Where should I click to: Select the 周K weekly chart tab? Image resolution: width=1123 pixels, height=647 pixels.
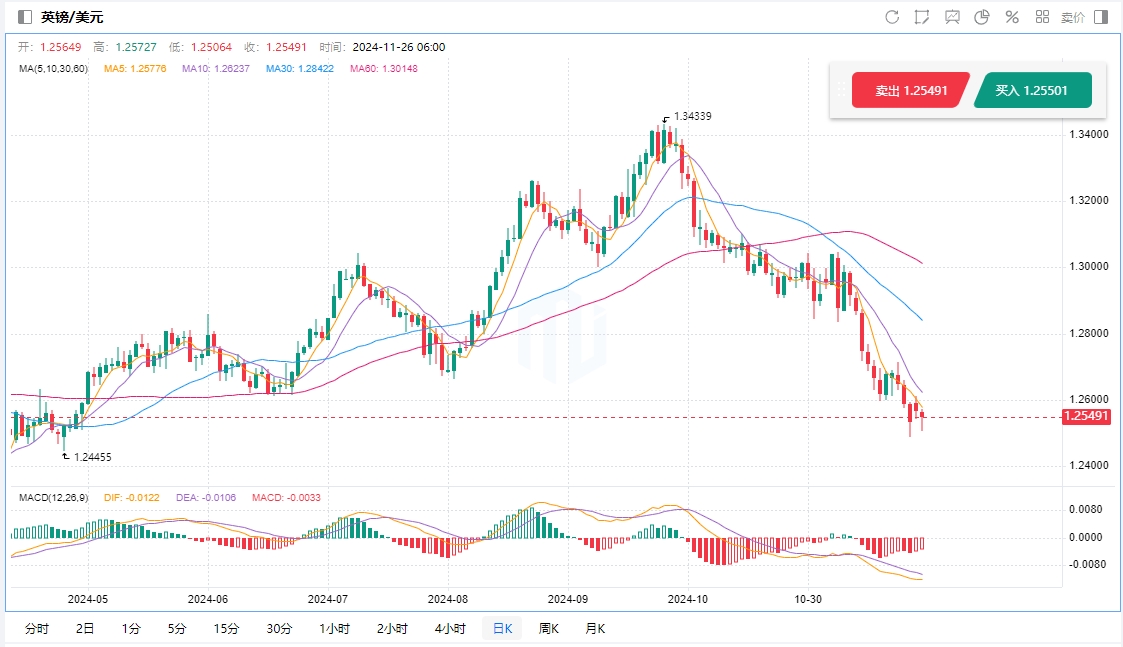[549, 629]
